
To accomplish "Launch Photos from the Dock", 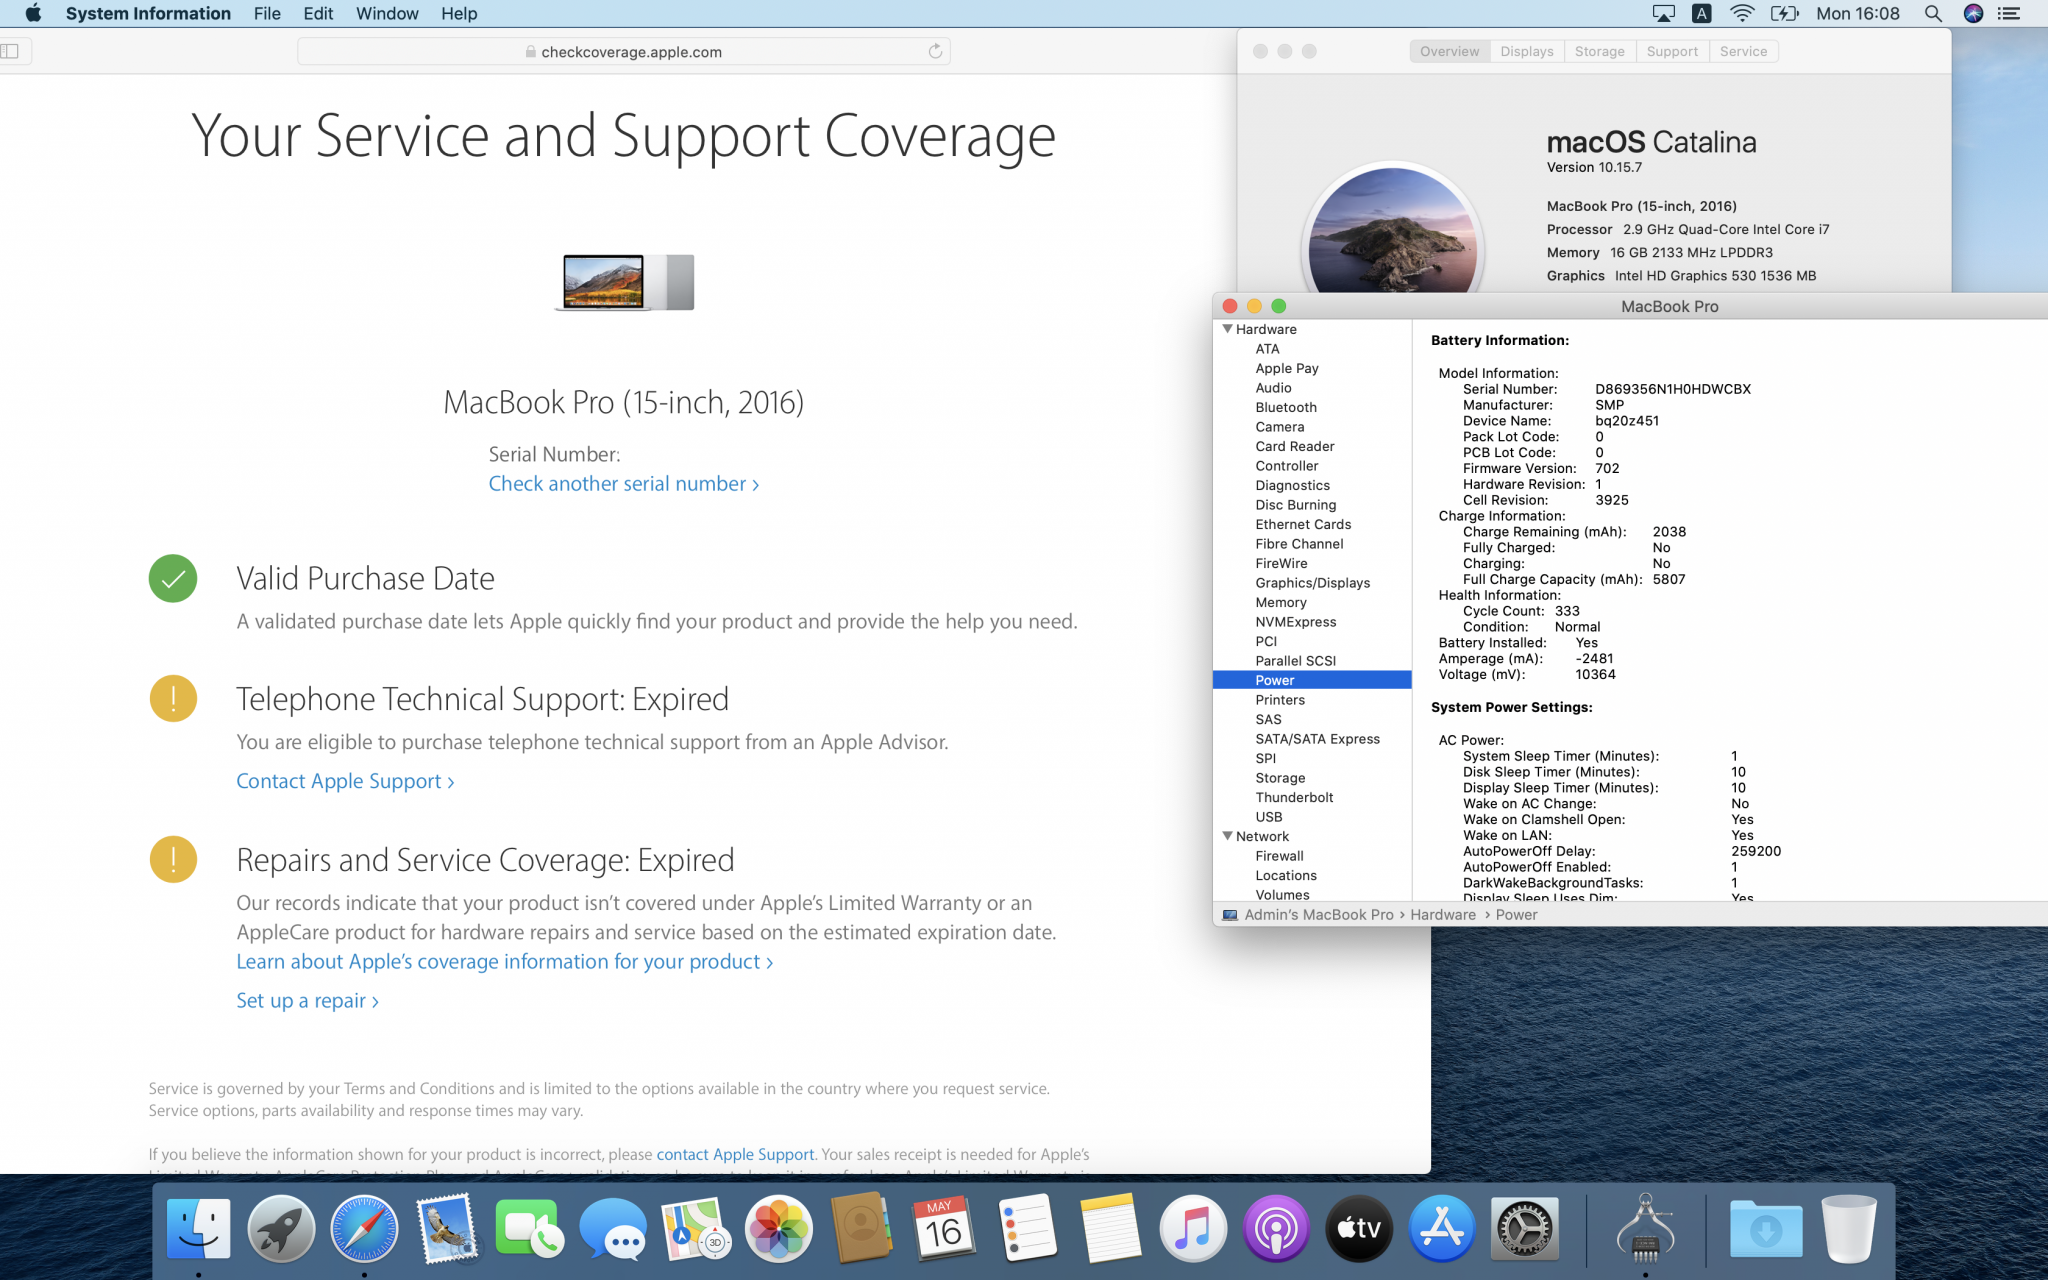I will point(778,1229).
